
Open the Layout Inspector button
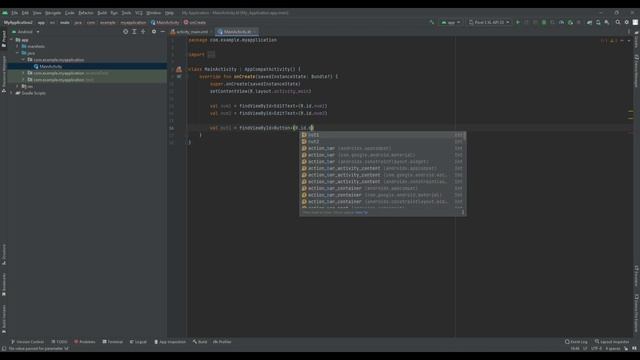point(612,342)
